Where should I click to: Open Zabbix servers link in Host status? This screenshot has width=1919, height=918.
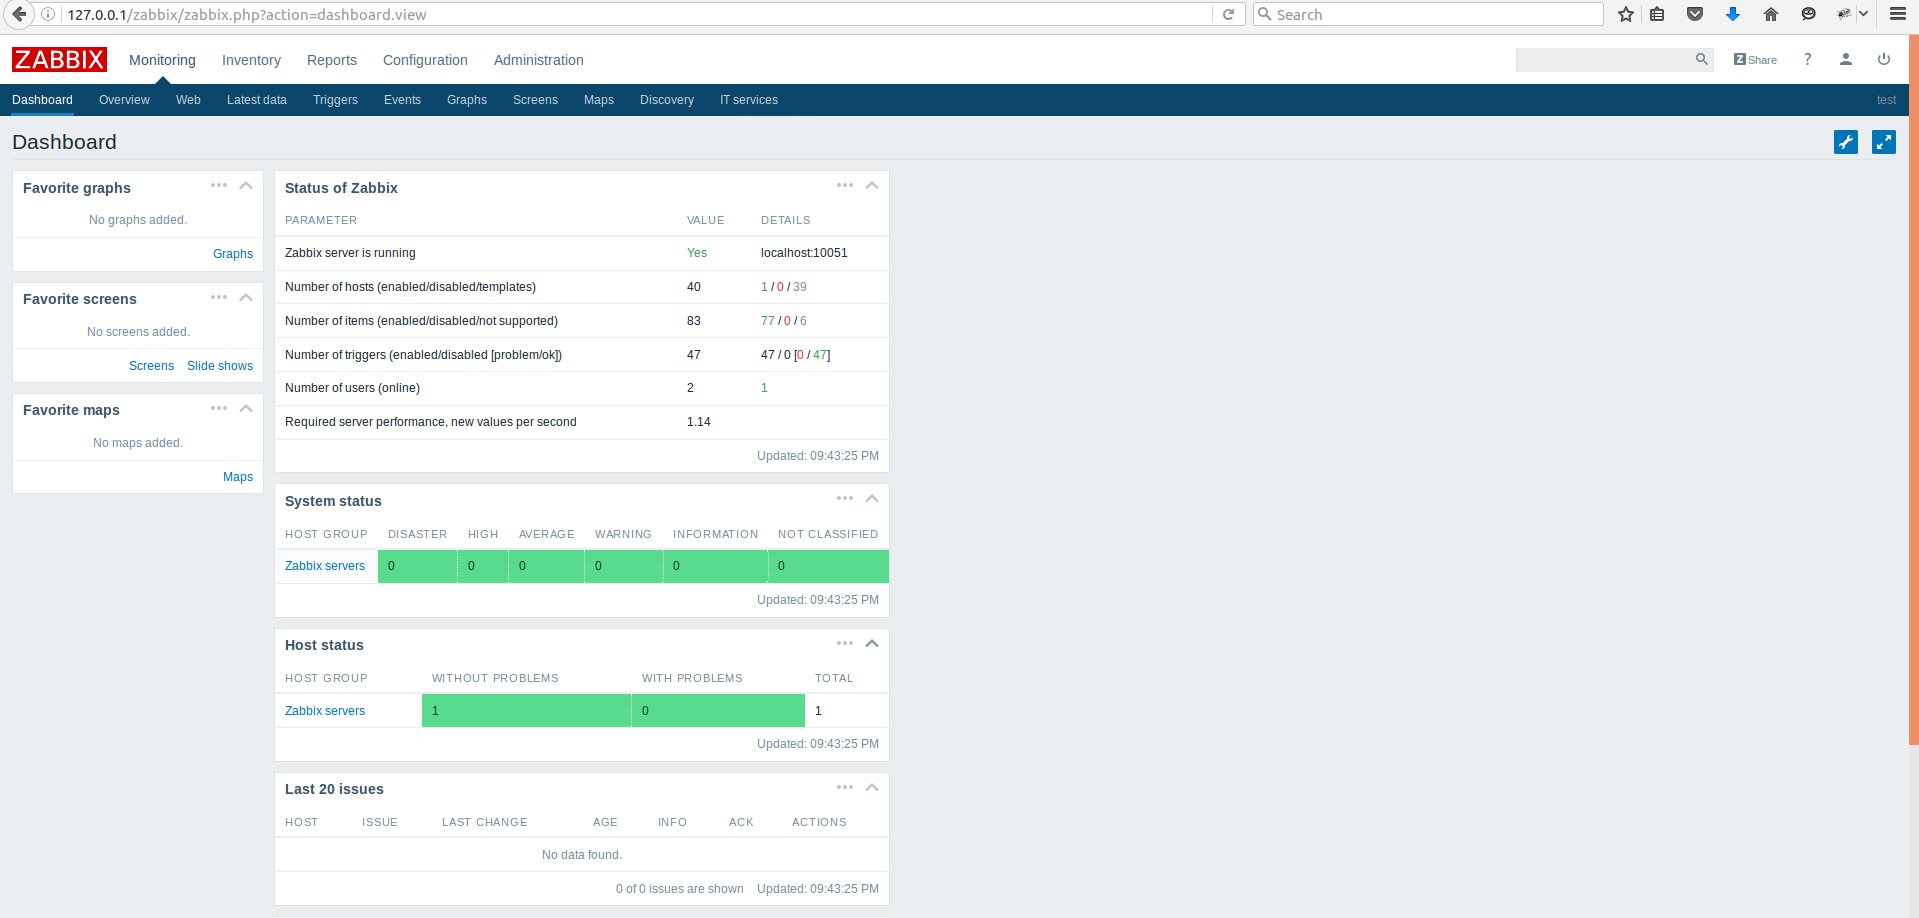325,711
